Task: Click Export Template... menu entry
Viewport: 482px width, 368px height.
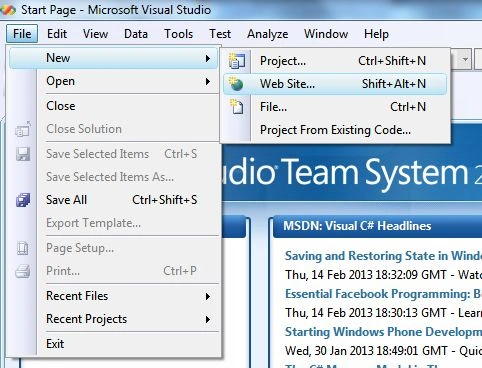Action: [x=113, y=223]
